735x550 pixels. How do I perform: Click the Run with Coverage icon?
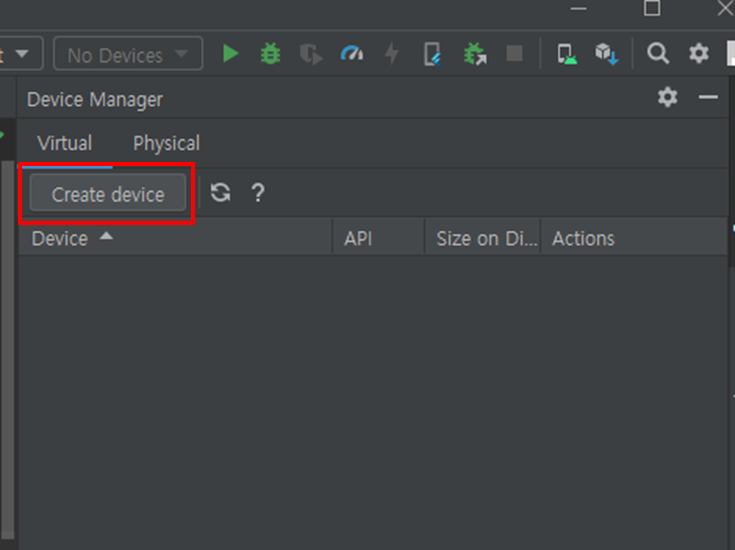point(311,54)
